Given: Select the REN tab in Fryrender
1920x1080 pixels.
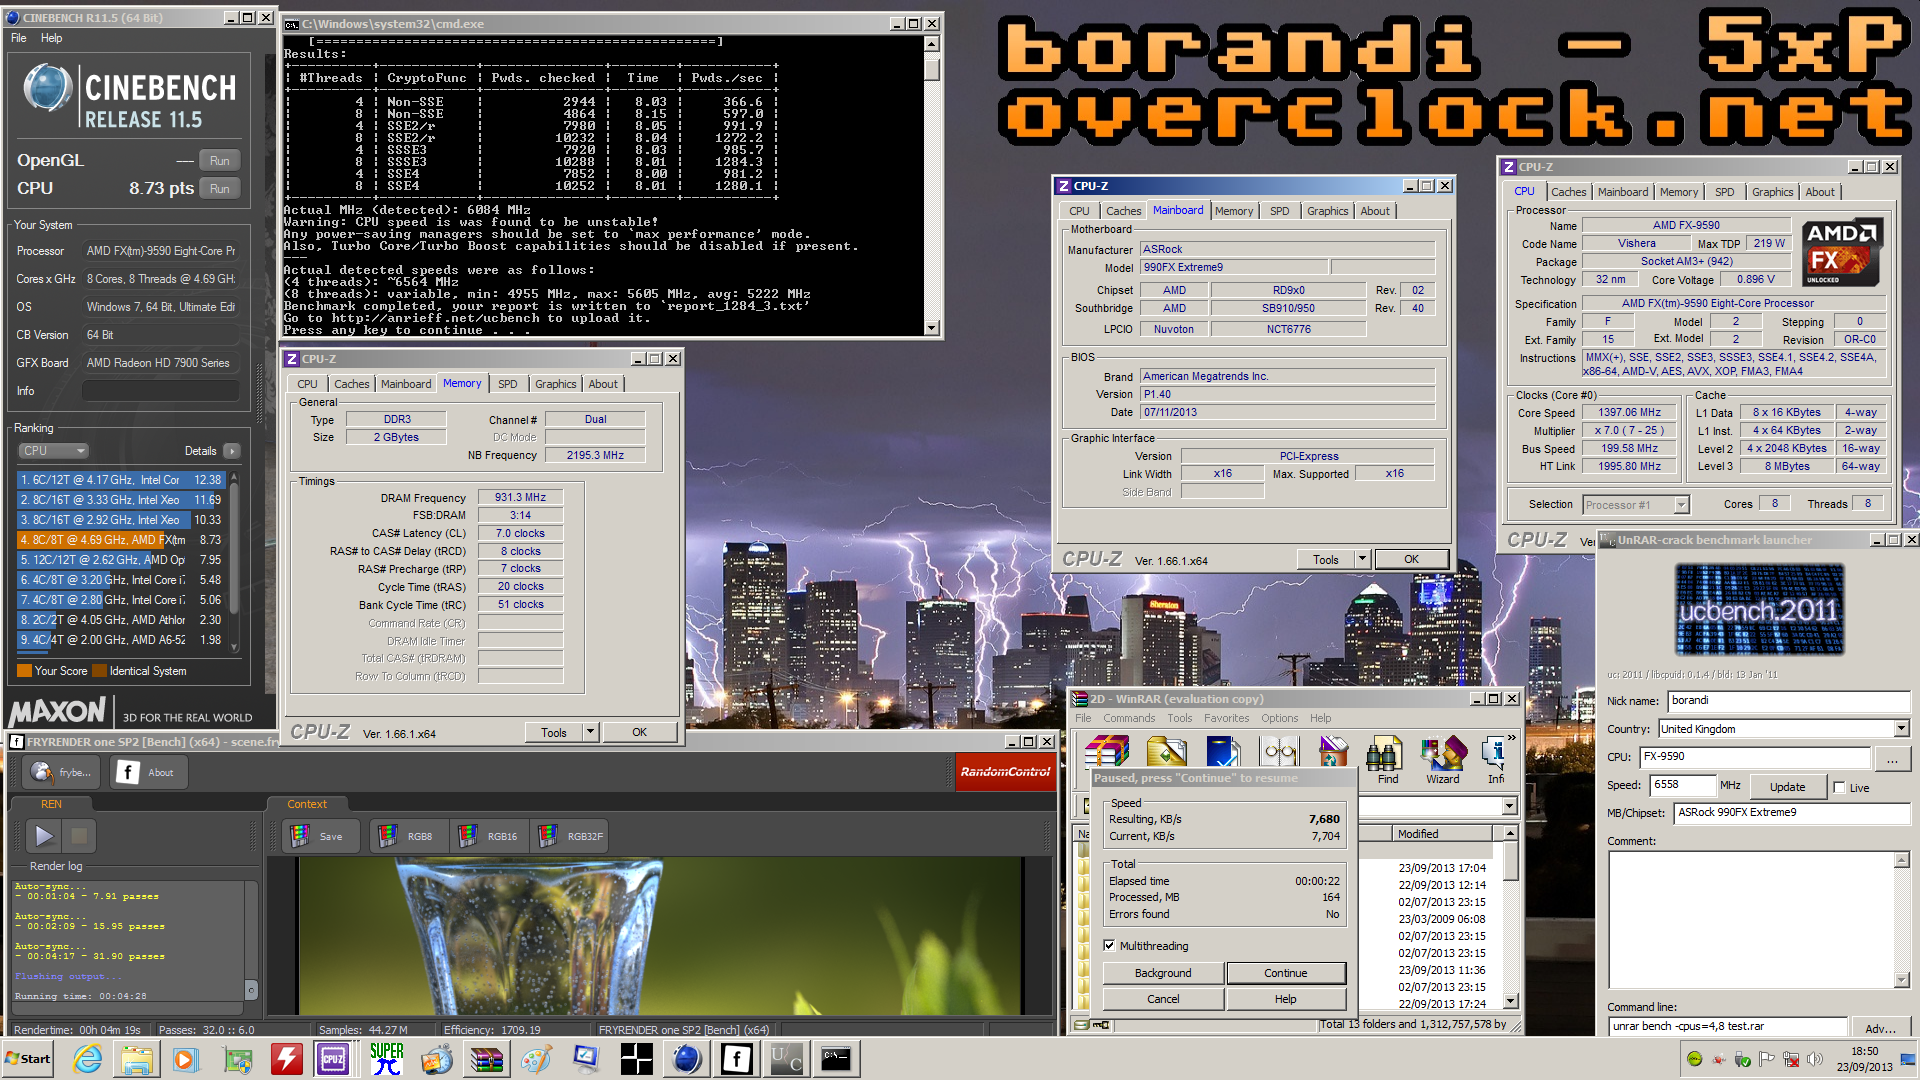Looking at the screenshot, I should click(51, 804).
